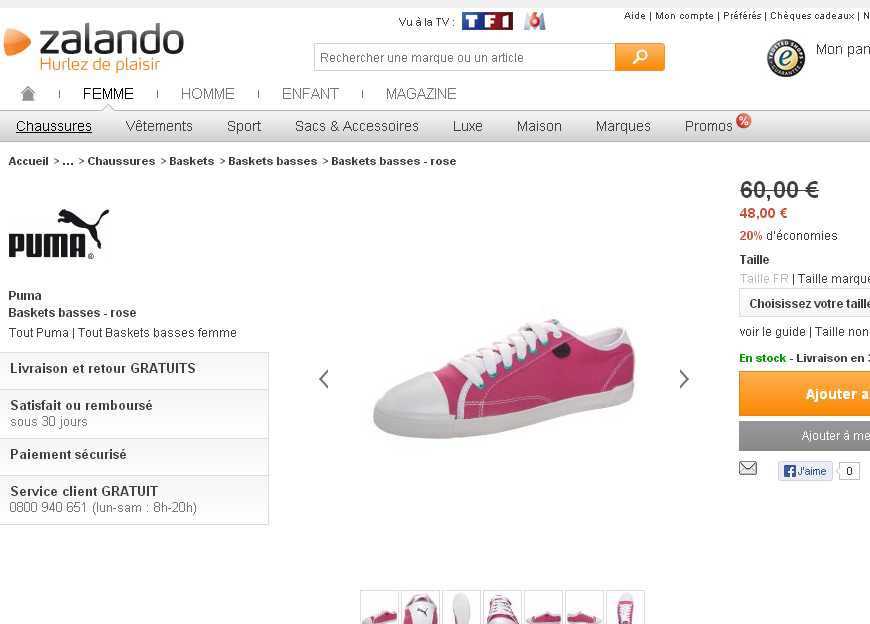The image size is (870, 624).
Task: Expand the breadcrumb ellipsis
Action: click(68, 161)
